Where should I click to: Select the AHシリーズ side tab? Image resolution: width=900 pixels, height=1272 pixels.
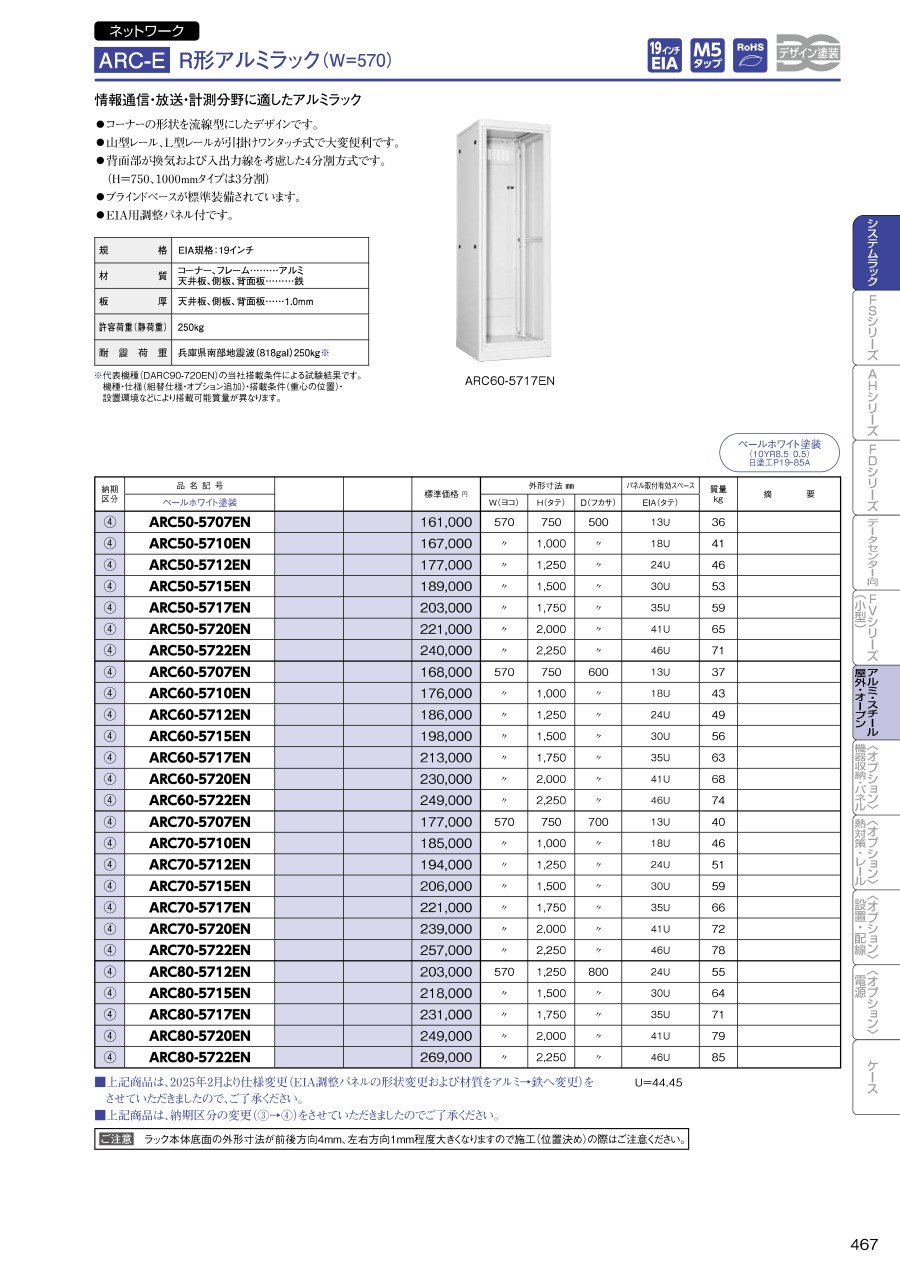pyautogui.click(x=871, y=402)
